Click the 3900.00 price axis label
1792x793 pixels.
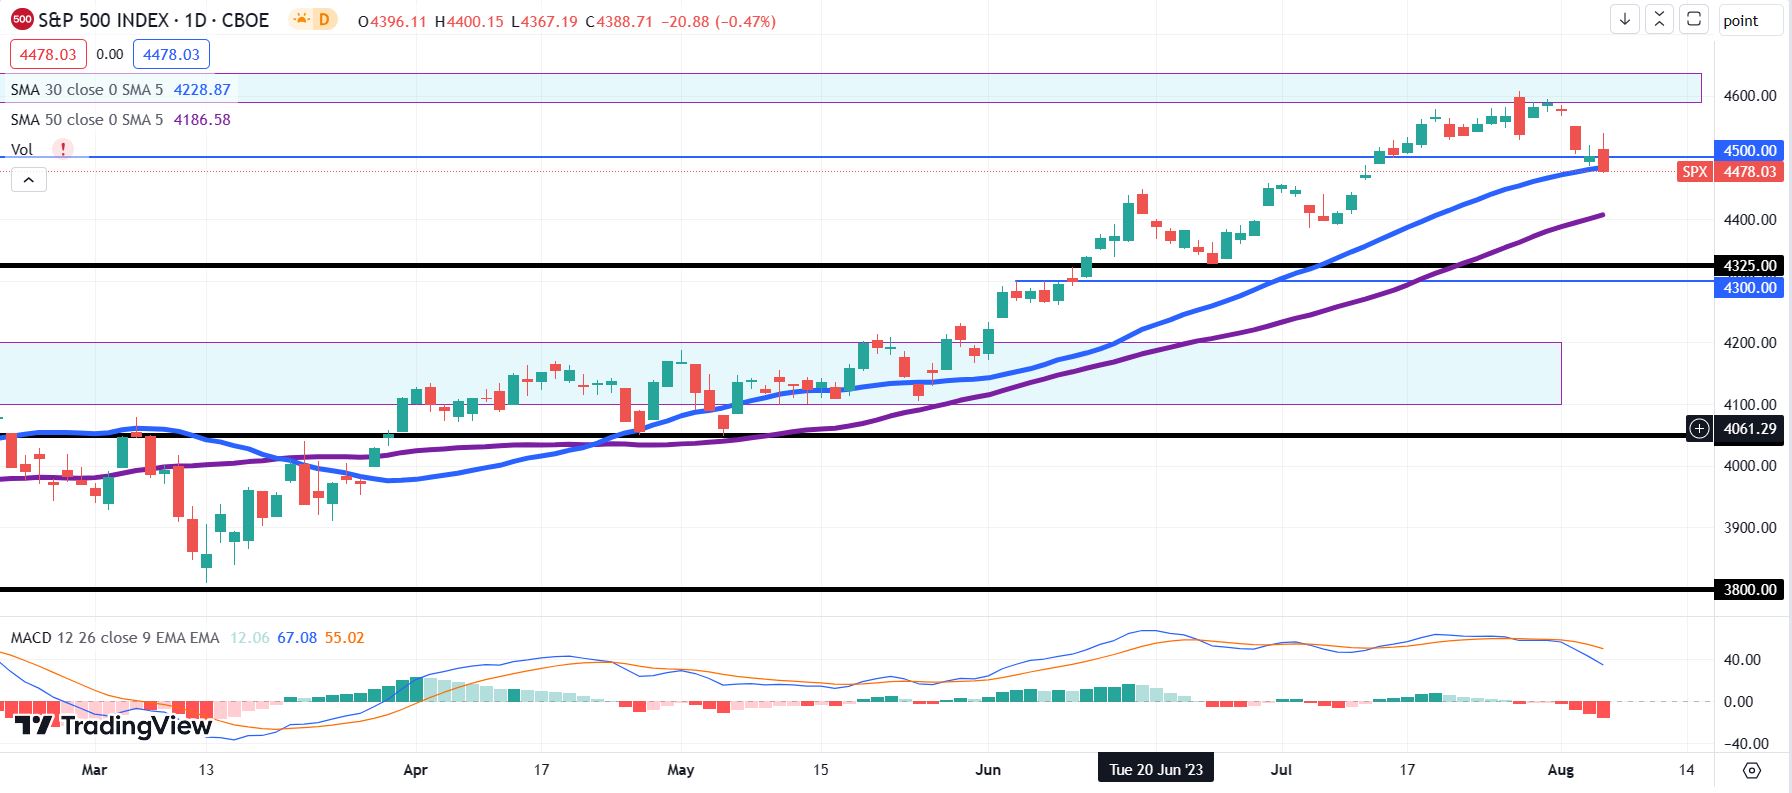click(x=1750, y=527)
